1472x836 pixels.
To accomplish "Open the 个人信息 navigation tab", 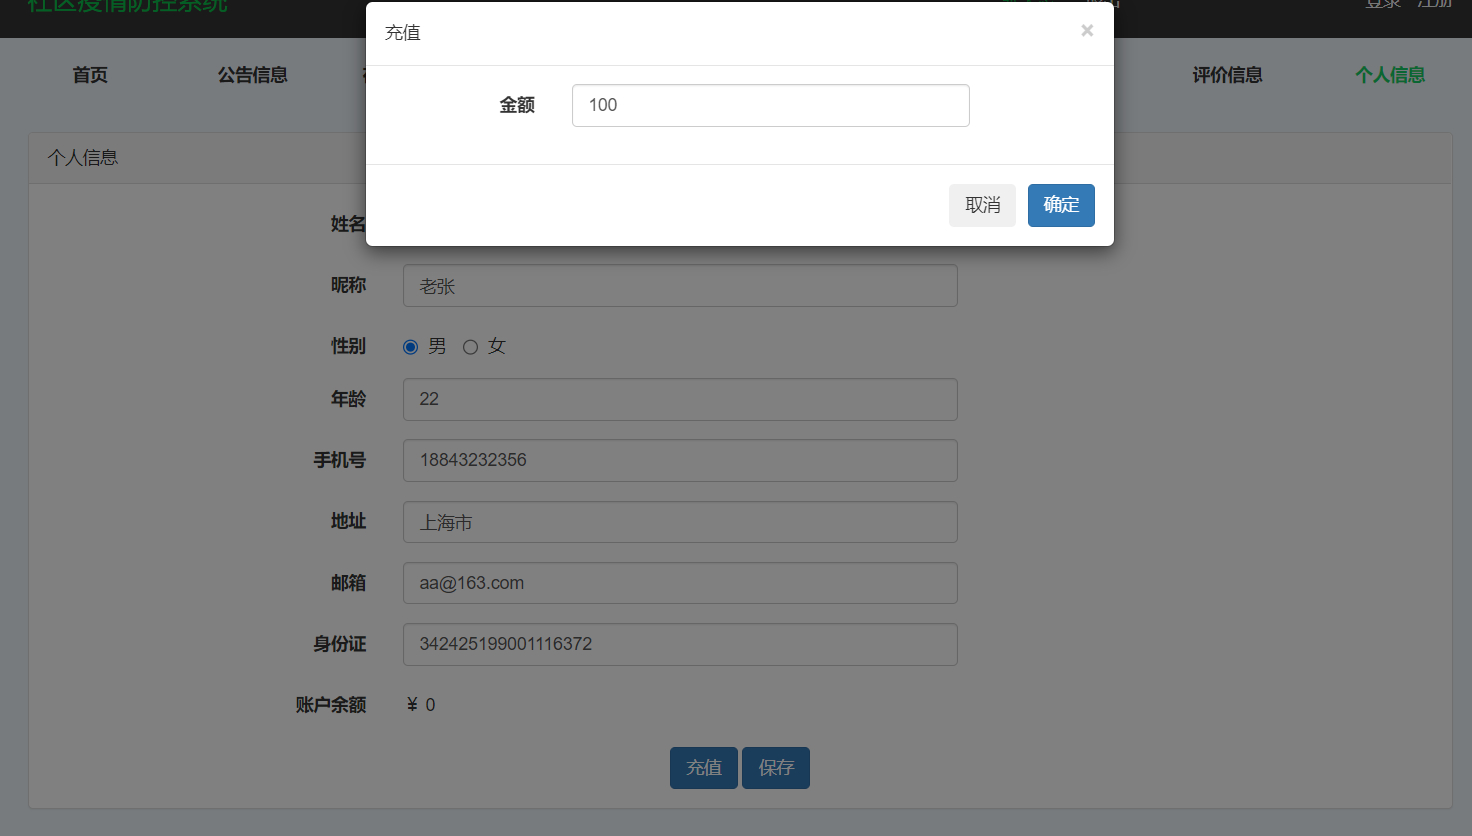I will click(x=1390, y=75).
